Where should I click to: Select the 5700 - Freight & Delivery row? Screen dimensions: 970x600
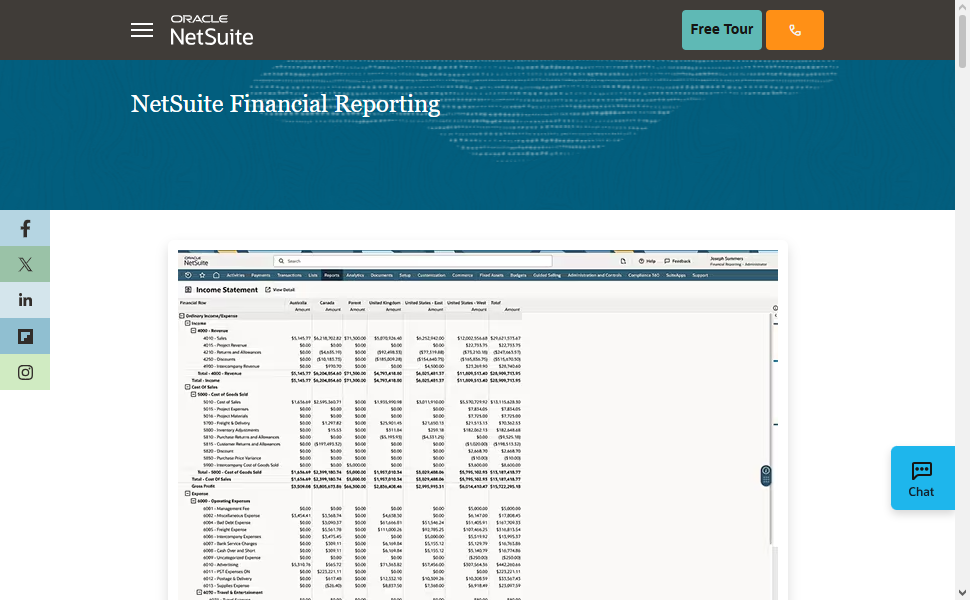click(x=350, y=423)
